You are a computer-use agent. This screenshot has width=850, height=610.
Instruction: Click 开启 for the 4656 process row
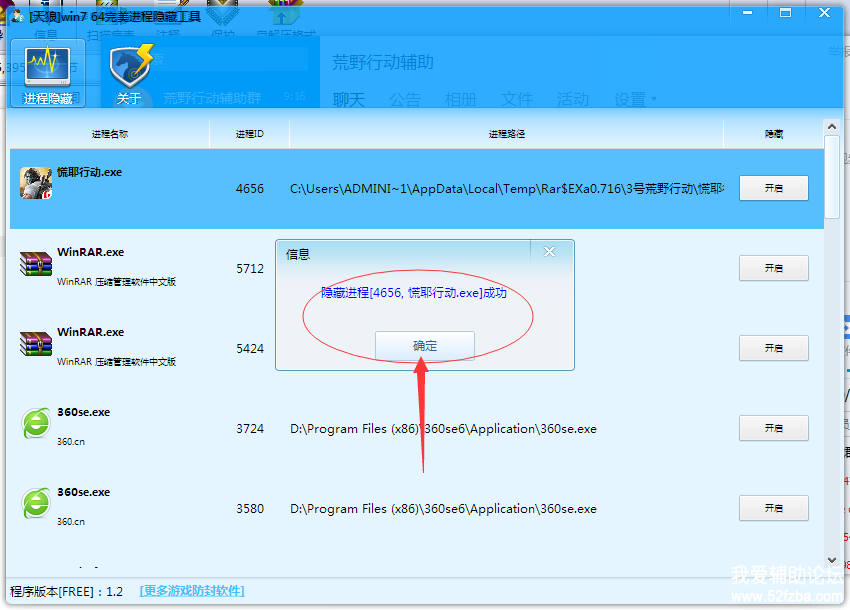coord(774,188)
